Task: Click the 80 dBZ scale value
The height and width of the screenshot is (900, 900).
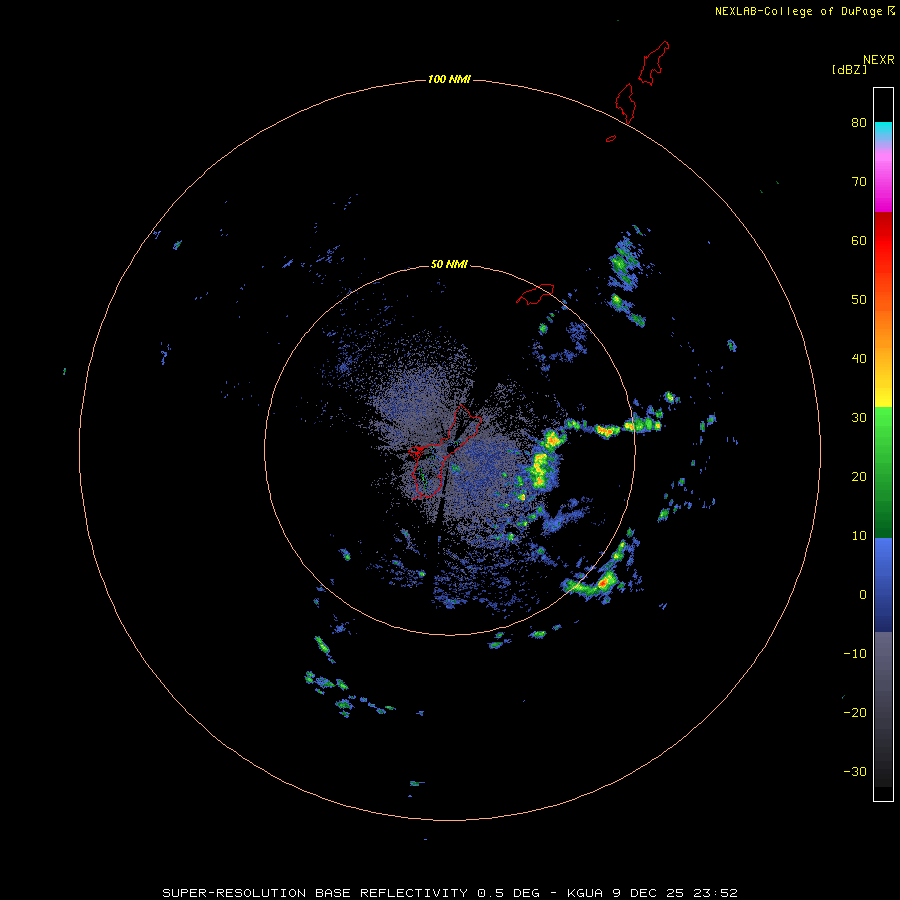Action: coord(859,122)
